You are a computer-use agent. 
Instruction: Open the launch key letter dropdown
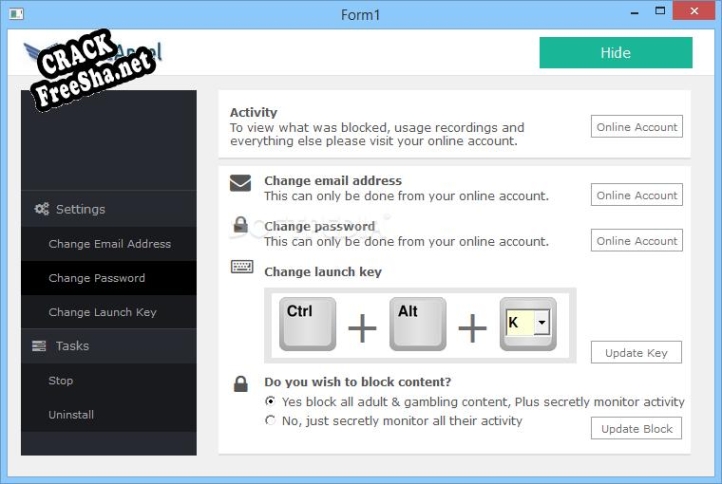541,323
